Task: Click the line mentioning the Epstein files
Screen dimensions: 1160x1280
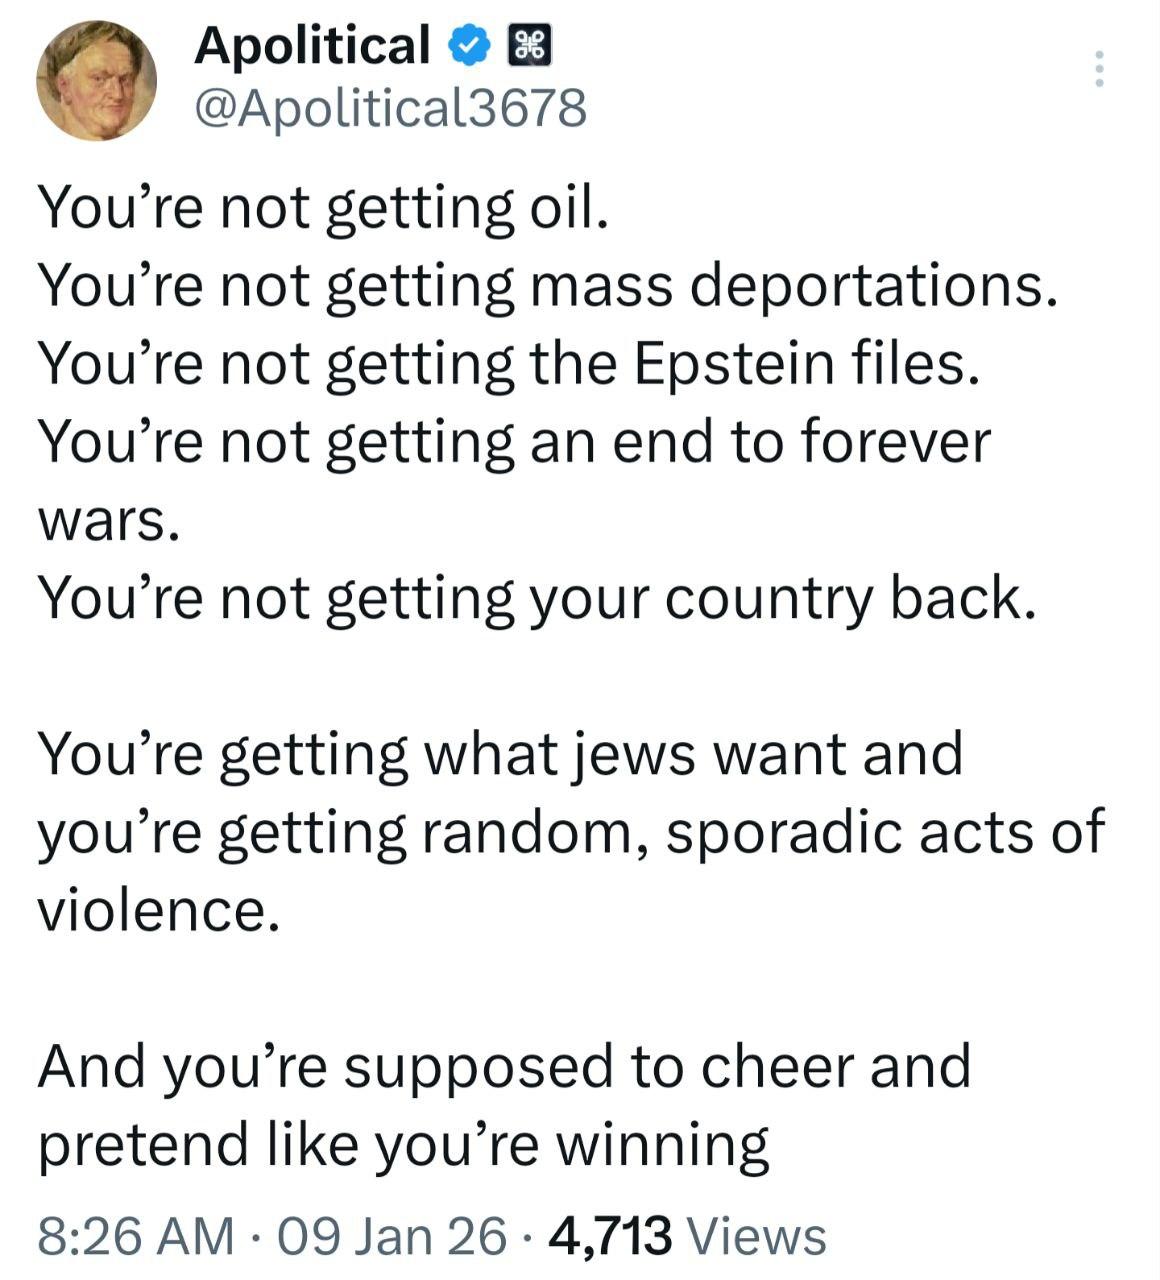Action: click(x=508, y=363)
